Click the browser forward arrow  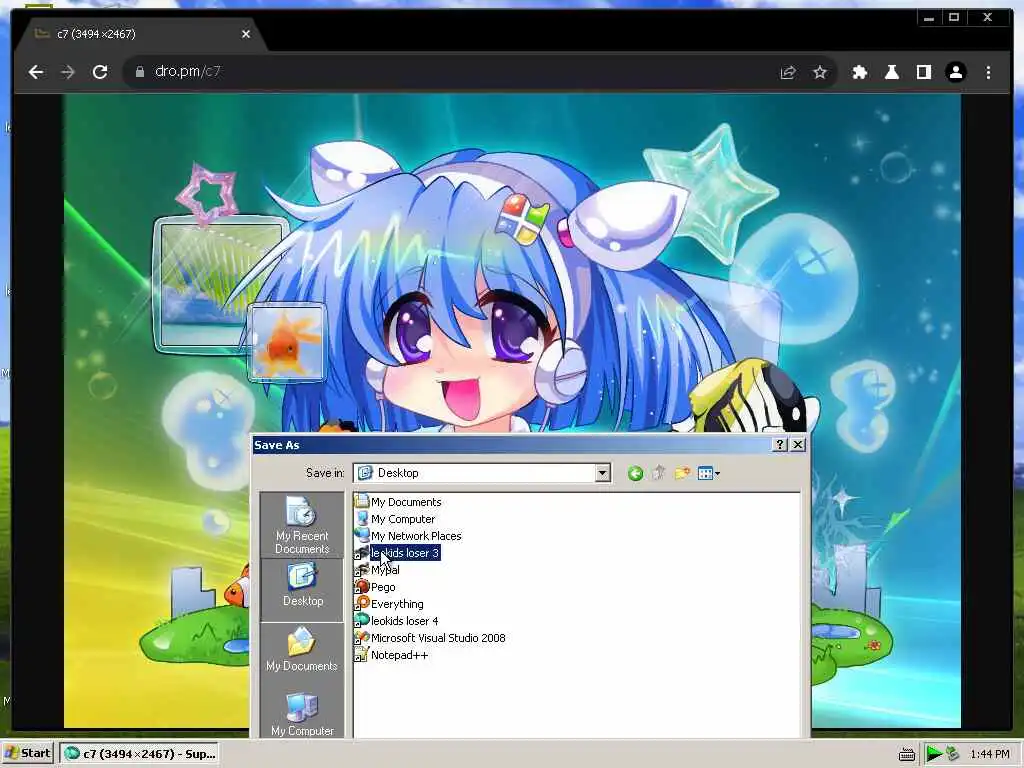click(68, 72)
